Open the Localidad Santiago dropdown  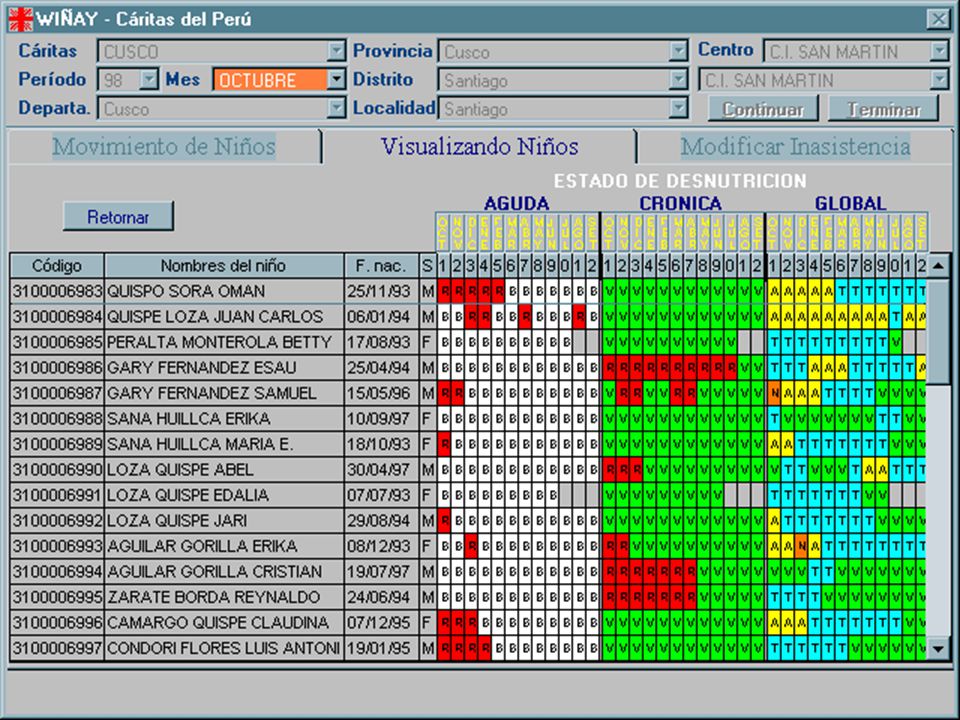tap(678, 108)
